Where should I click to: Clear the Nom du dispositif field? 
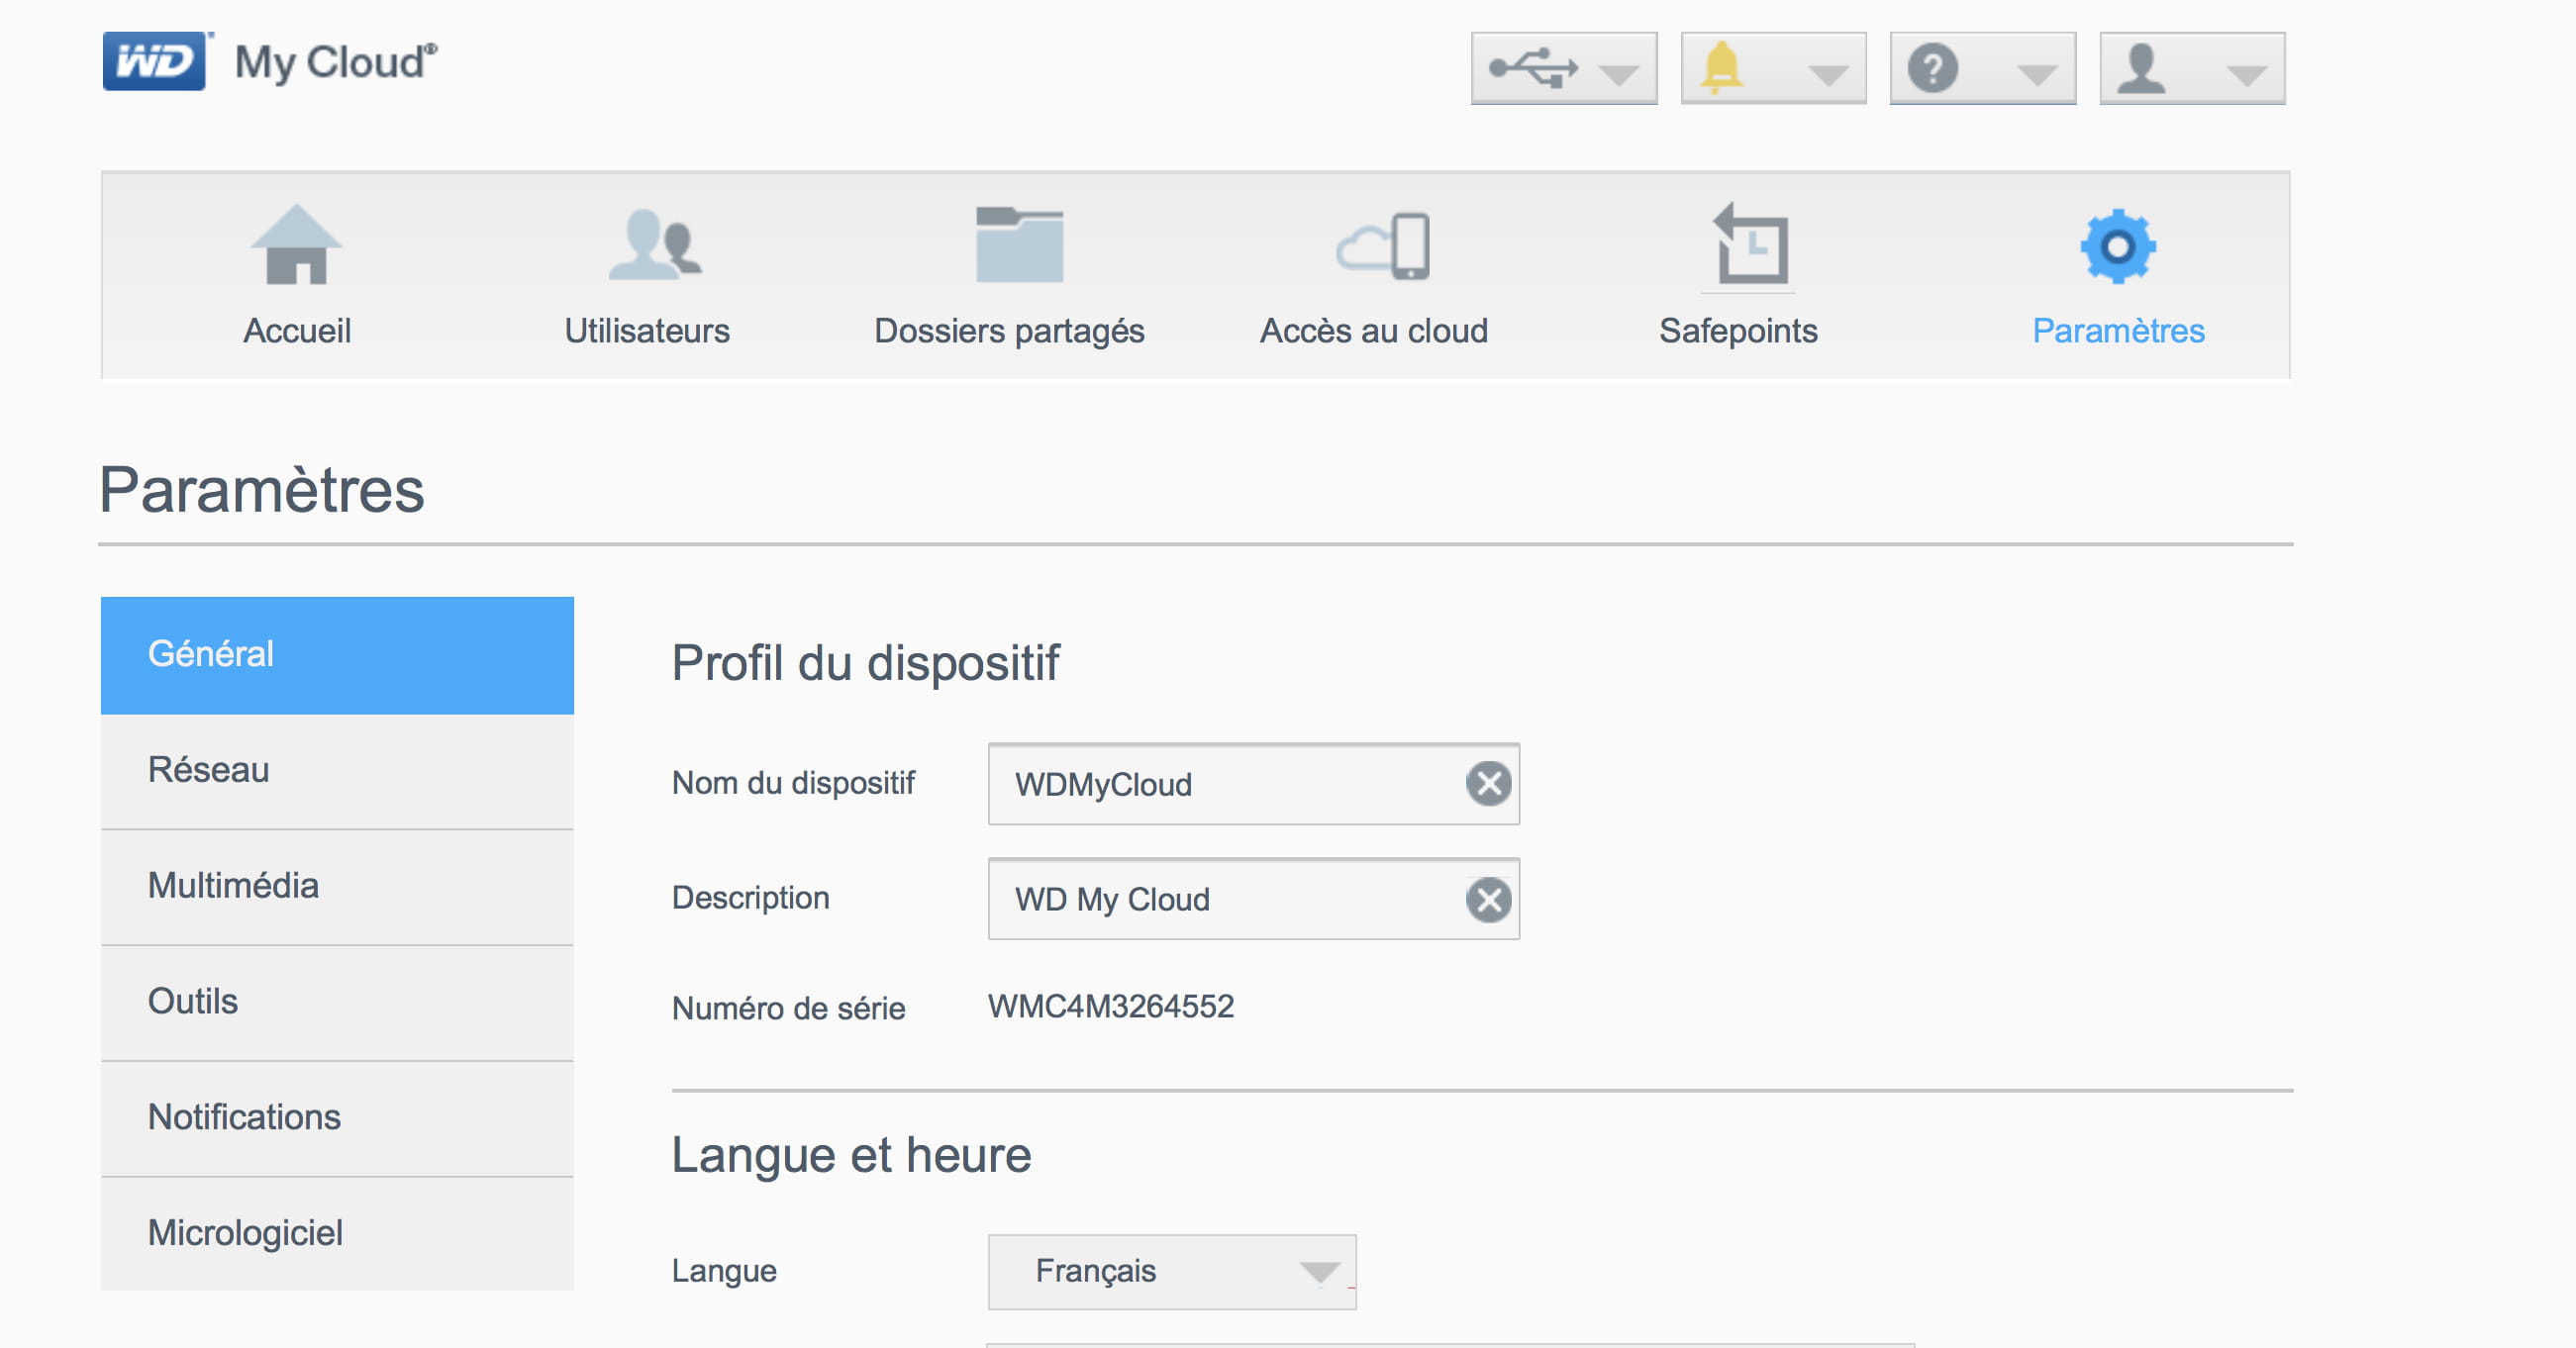pyautogui.click(x=1489, y=784)
